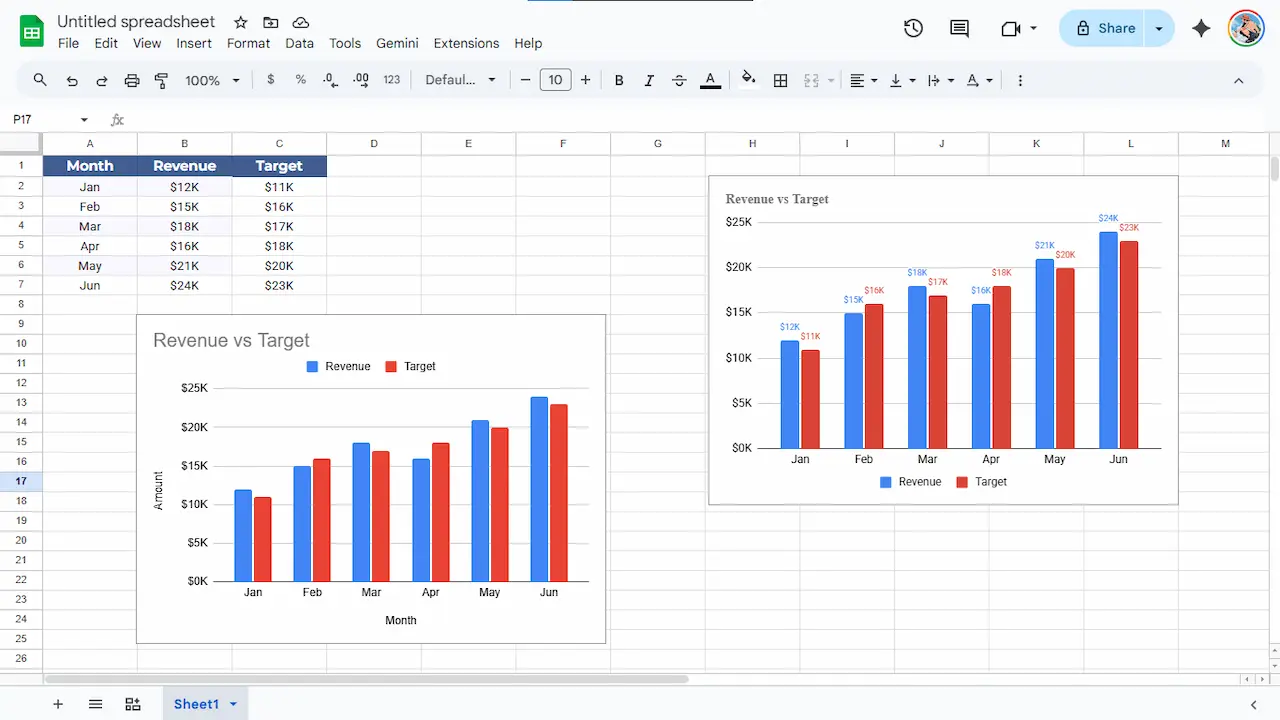Print the spreadsheet

(132, 80)
